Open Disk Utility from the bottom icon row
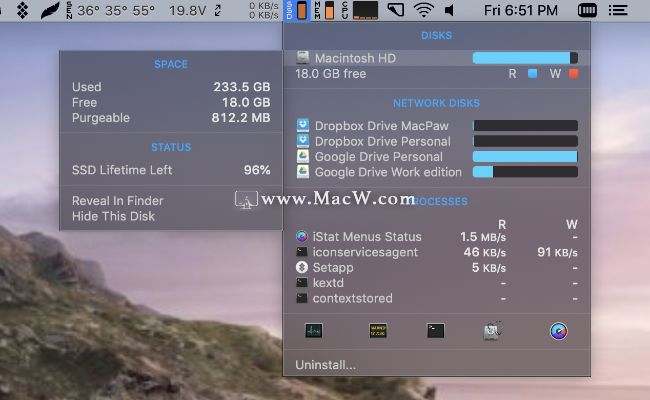Image resolution: width=650 pixels, height=400 pixels. (x=492, y=331)
